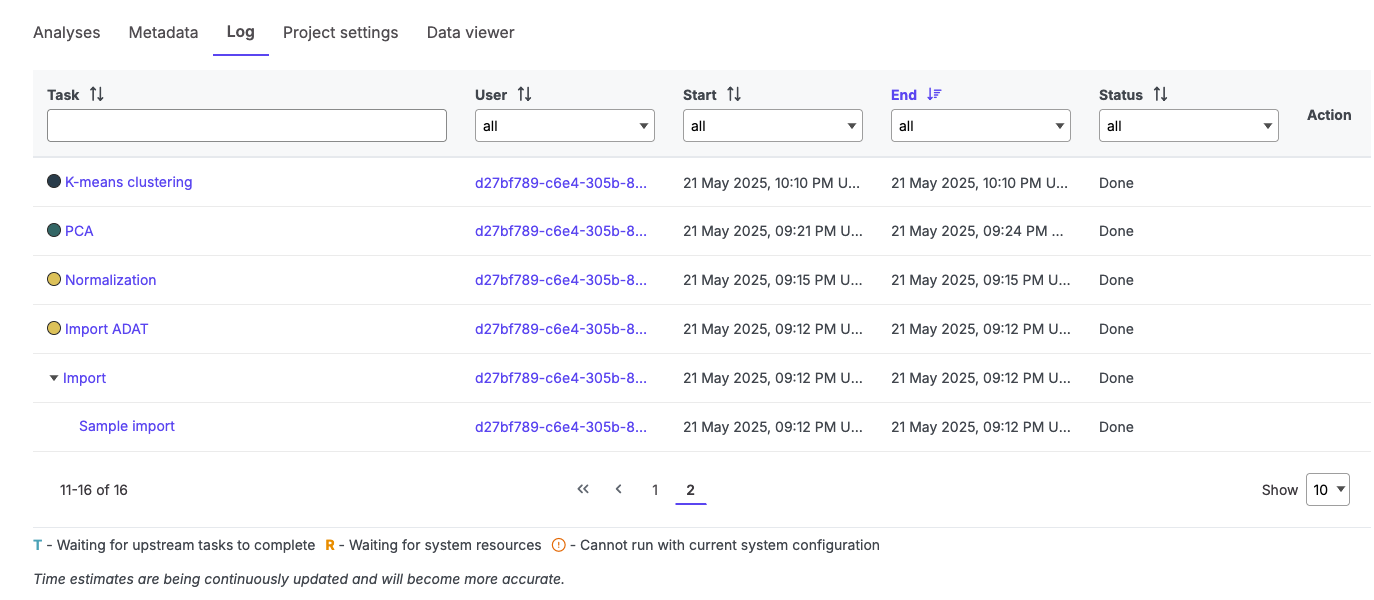Open the User filter dropdown
Viewport: 1374px width, 600px height.
point(564,126)
